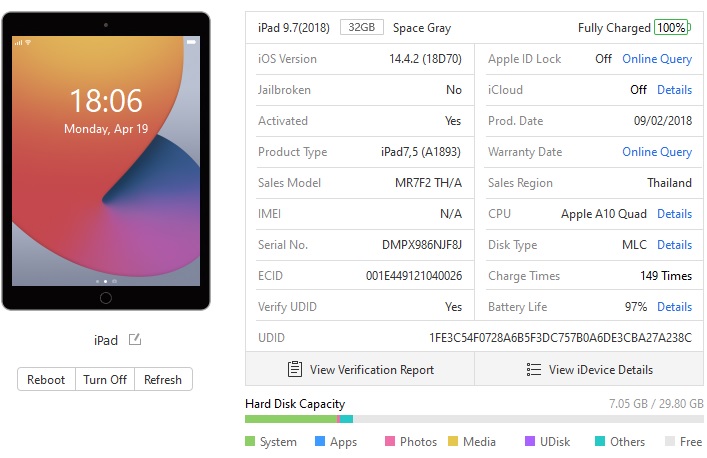The width and height of the screenshot is (707, 458).
Task: Click the 32GB storage capacity badge
Action: [x=362, y=27]
